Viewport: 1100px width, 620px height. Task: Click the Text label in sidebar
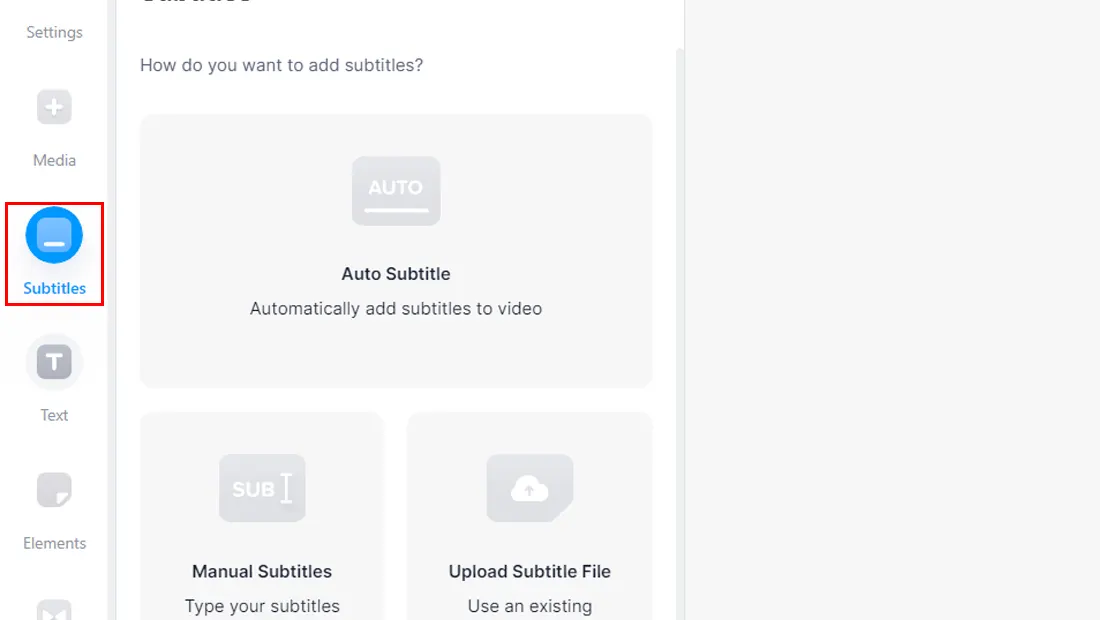click(x=54, y=415)
